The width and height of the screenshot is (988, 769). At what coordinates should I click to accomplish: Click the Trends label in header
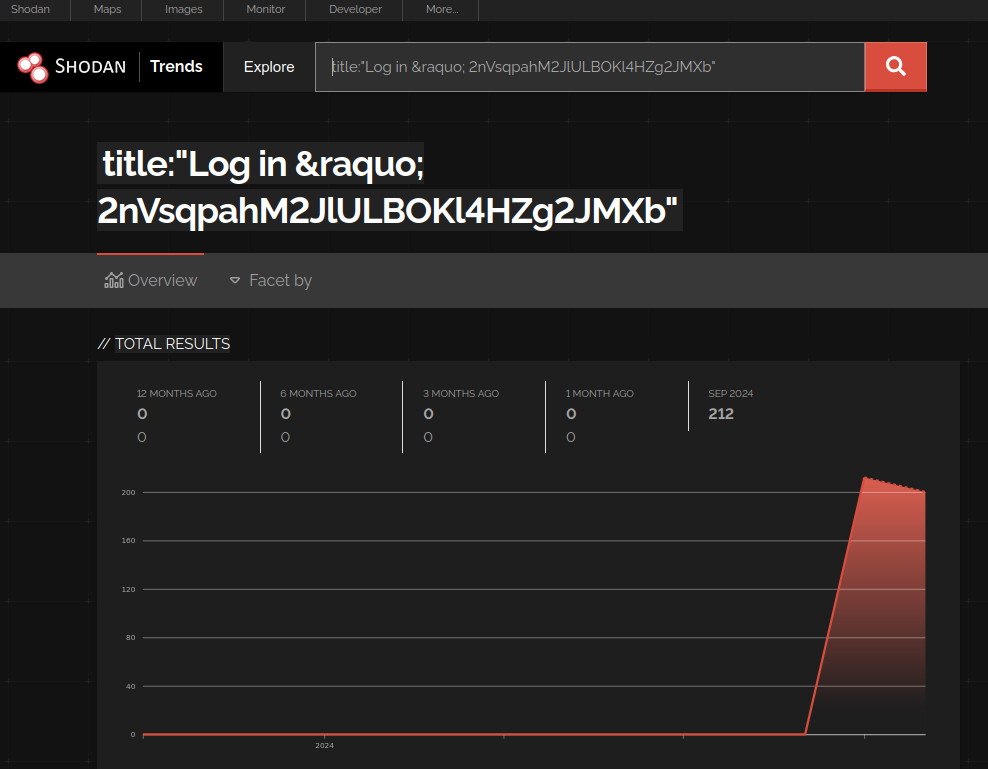pyautogui.click(x=176, y=67)
